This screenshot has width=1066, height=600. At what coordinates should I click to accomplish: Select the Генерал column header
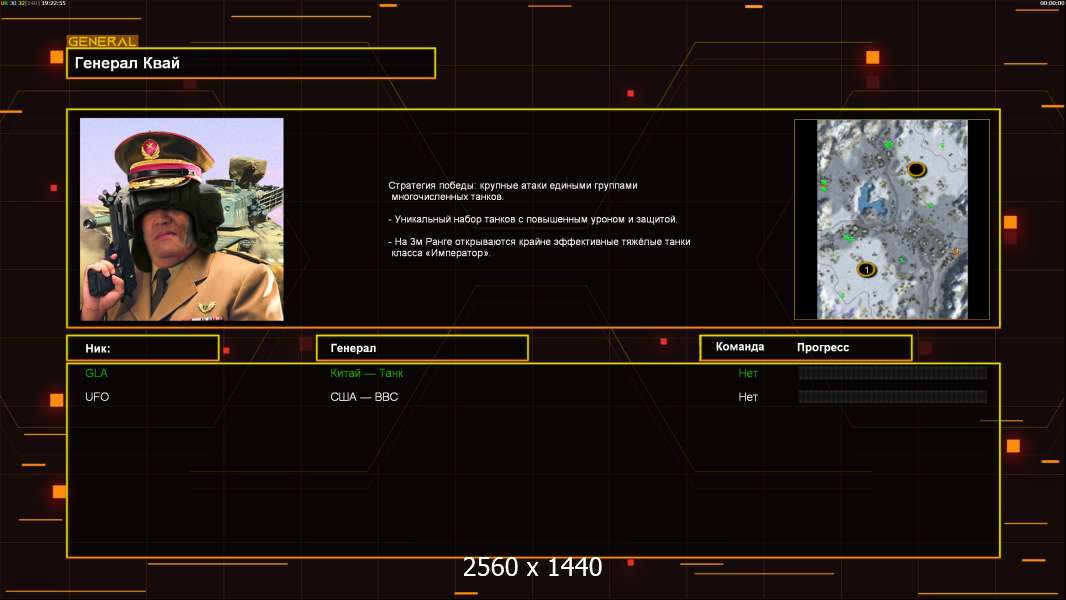(x=421, y=348)
